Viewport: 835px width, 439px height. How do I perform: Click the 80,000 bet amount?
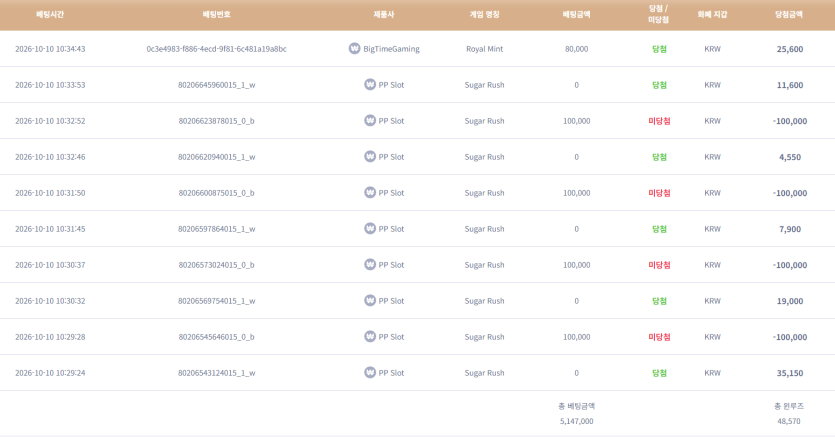(x=577, y=49)
